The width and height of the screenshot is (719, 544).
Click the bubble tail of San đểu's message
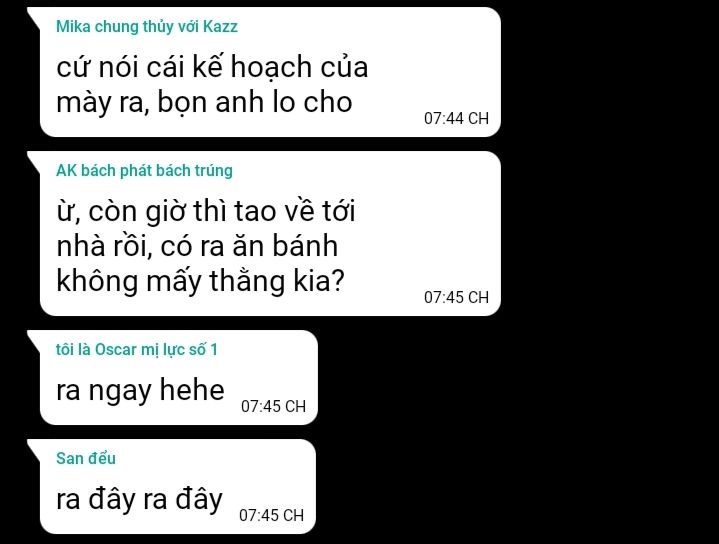(x=35, y=447)
